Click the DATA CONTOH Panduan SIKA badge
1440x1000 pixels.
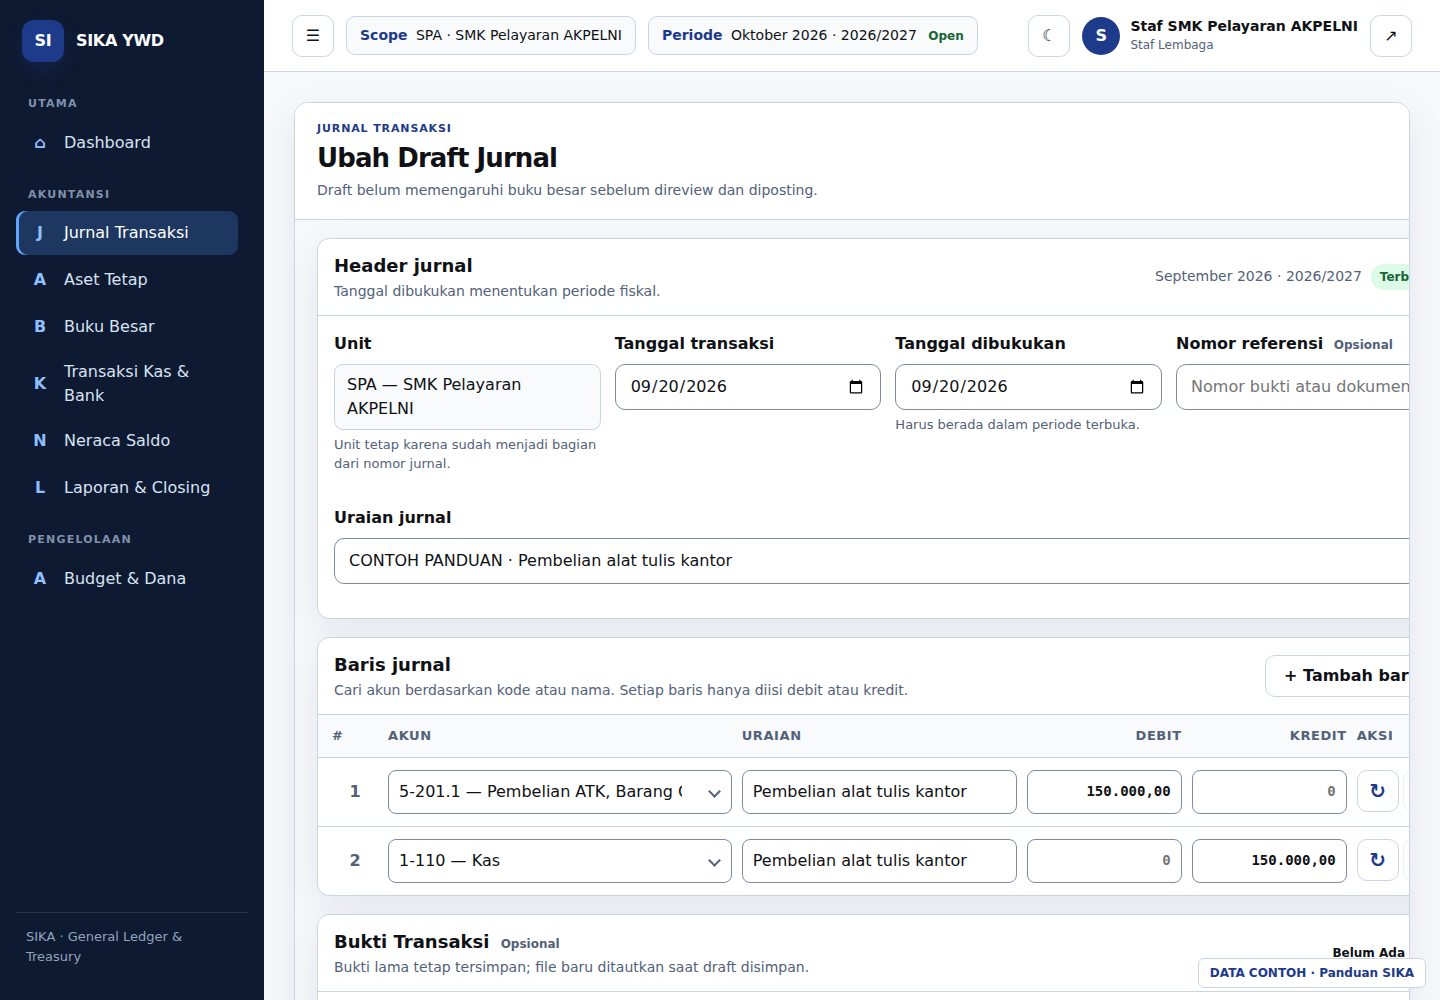1312,973
